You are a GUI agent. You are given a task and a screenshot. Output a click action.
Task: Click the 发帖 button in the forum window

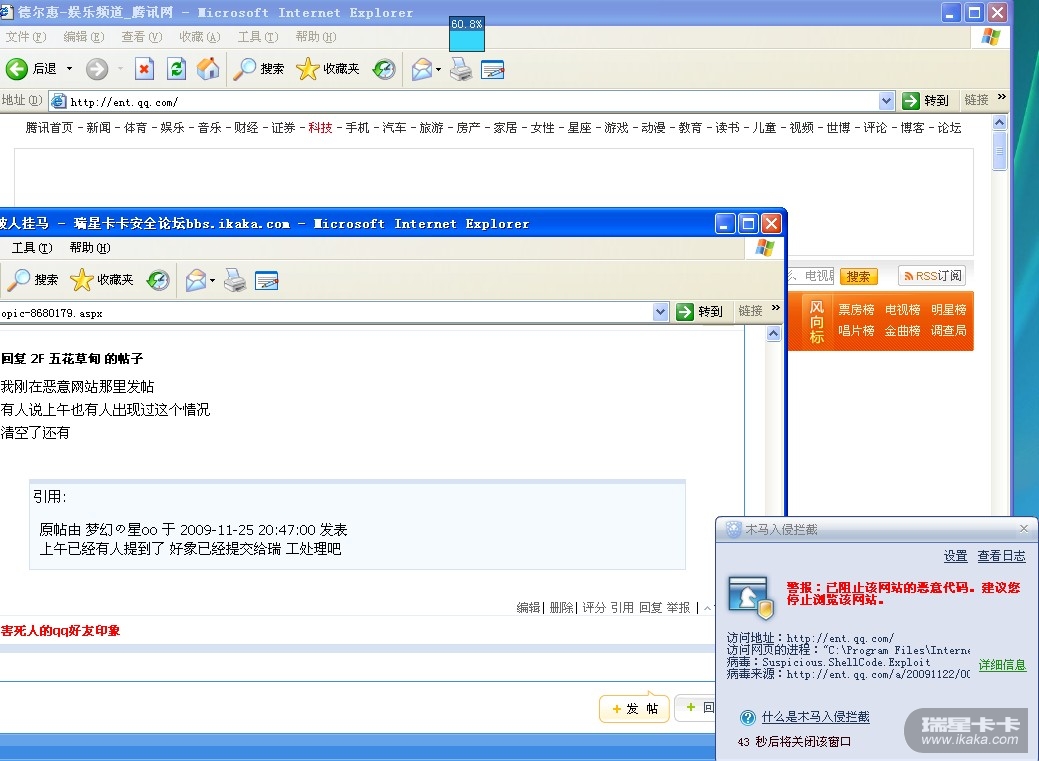(x=633, y=709)
